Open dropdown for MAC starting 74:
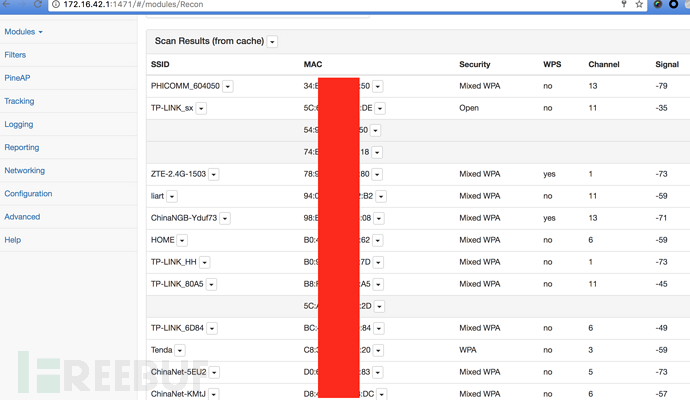690x400 pixels. (x=377, y=152)
